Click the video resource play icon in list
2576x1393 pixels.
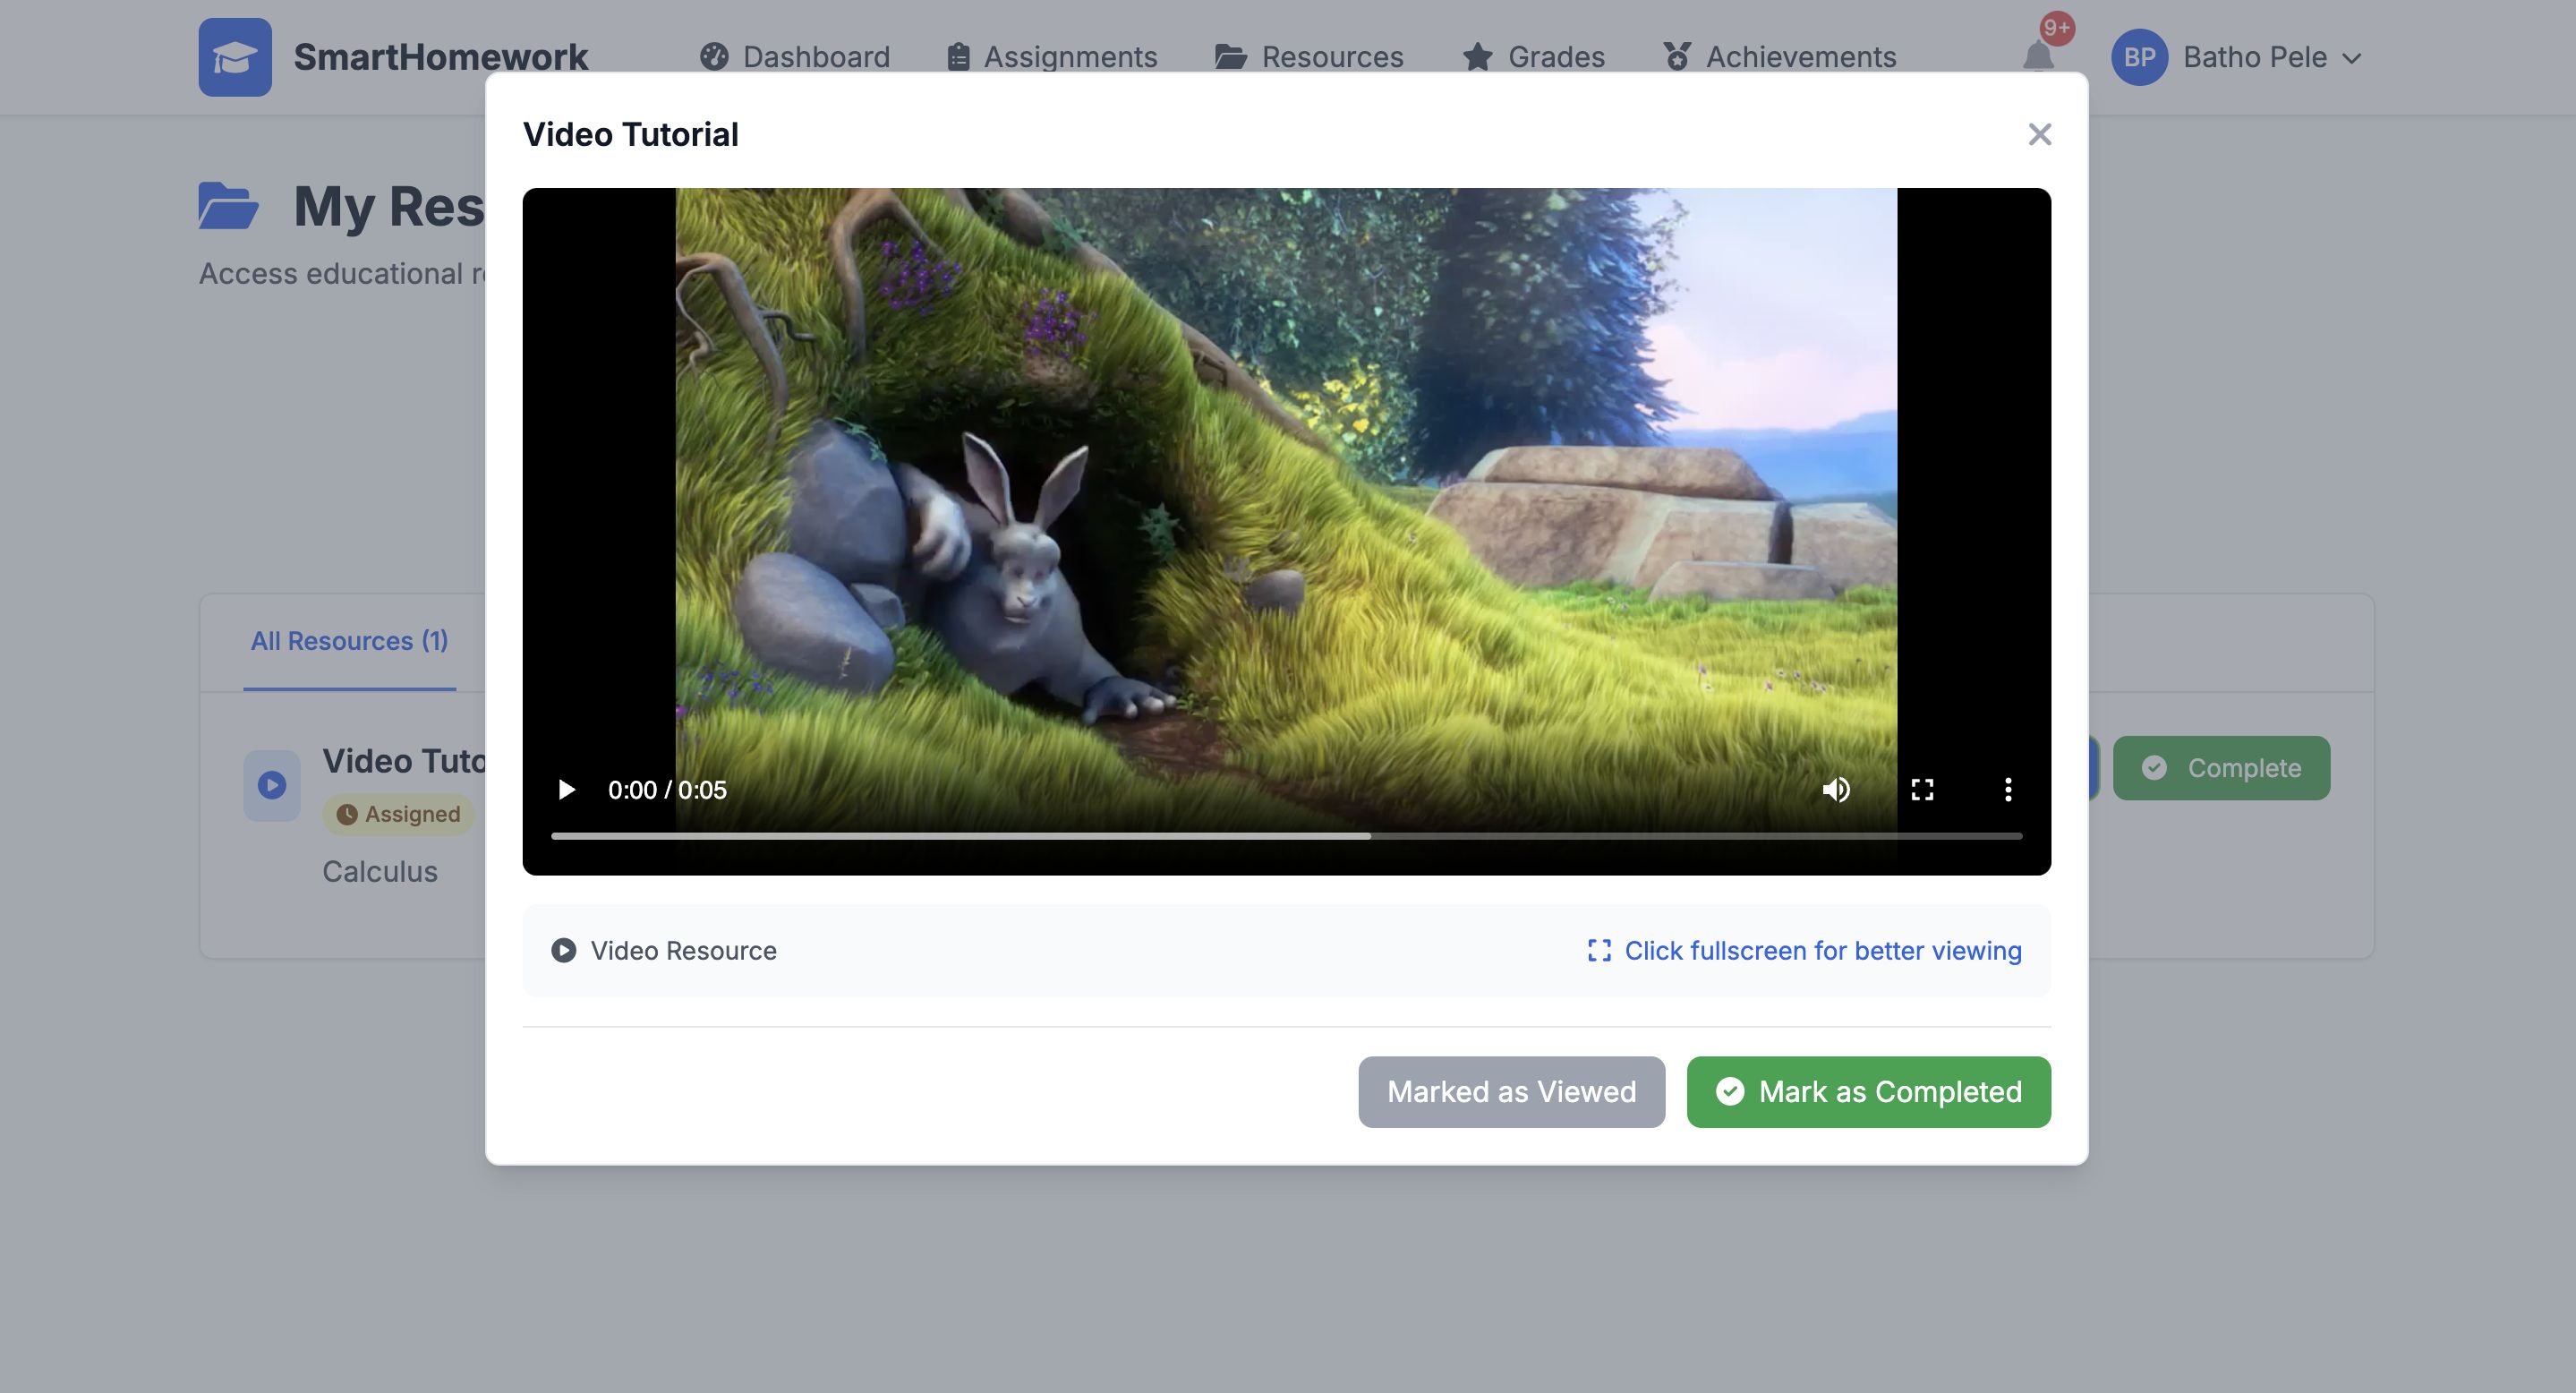click(x=272, y=786)
